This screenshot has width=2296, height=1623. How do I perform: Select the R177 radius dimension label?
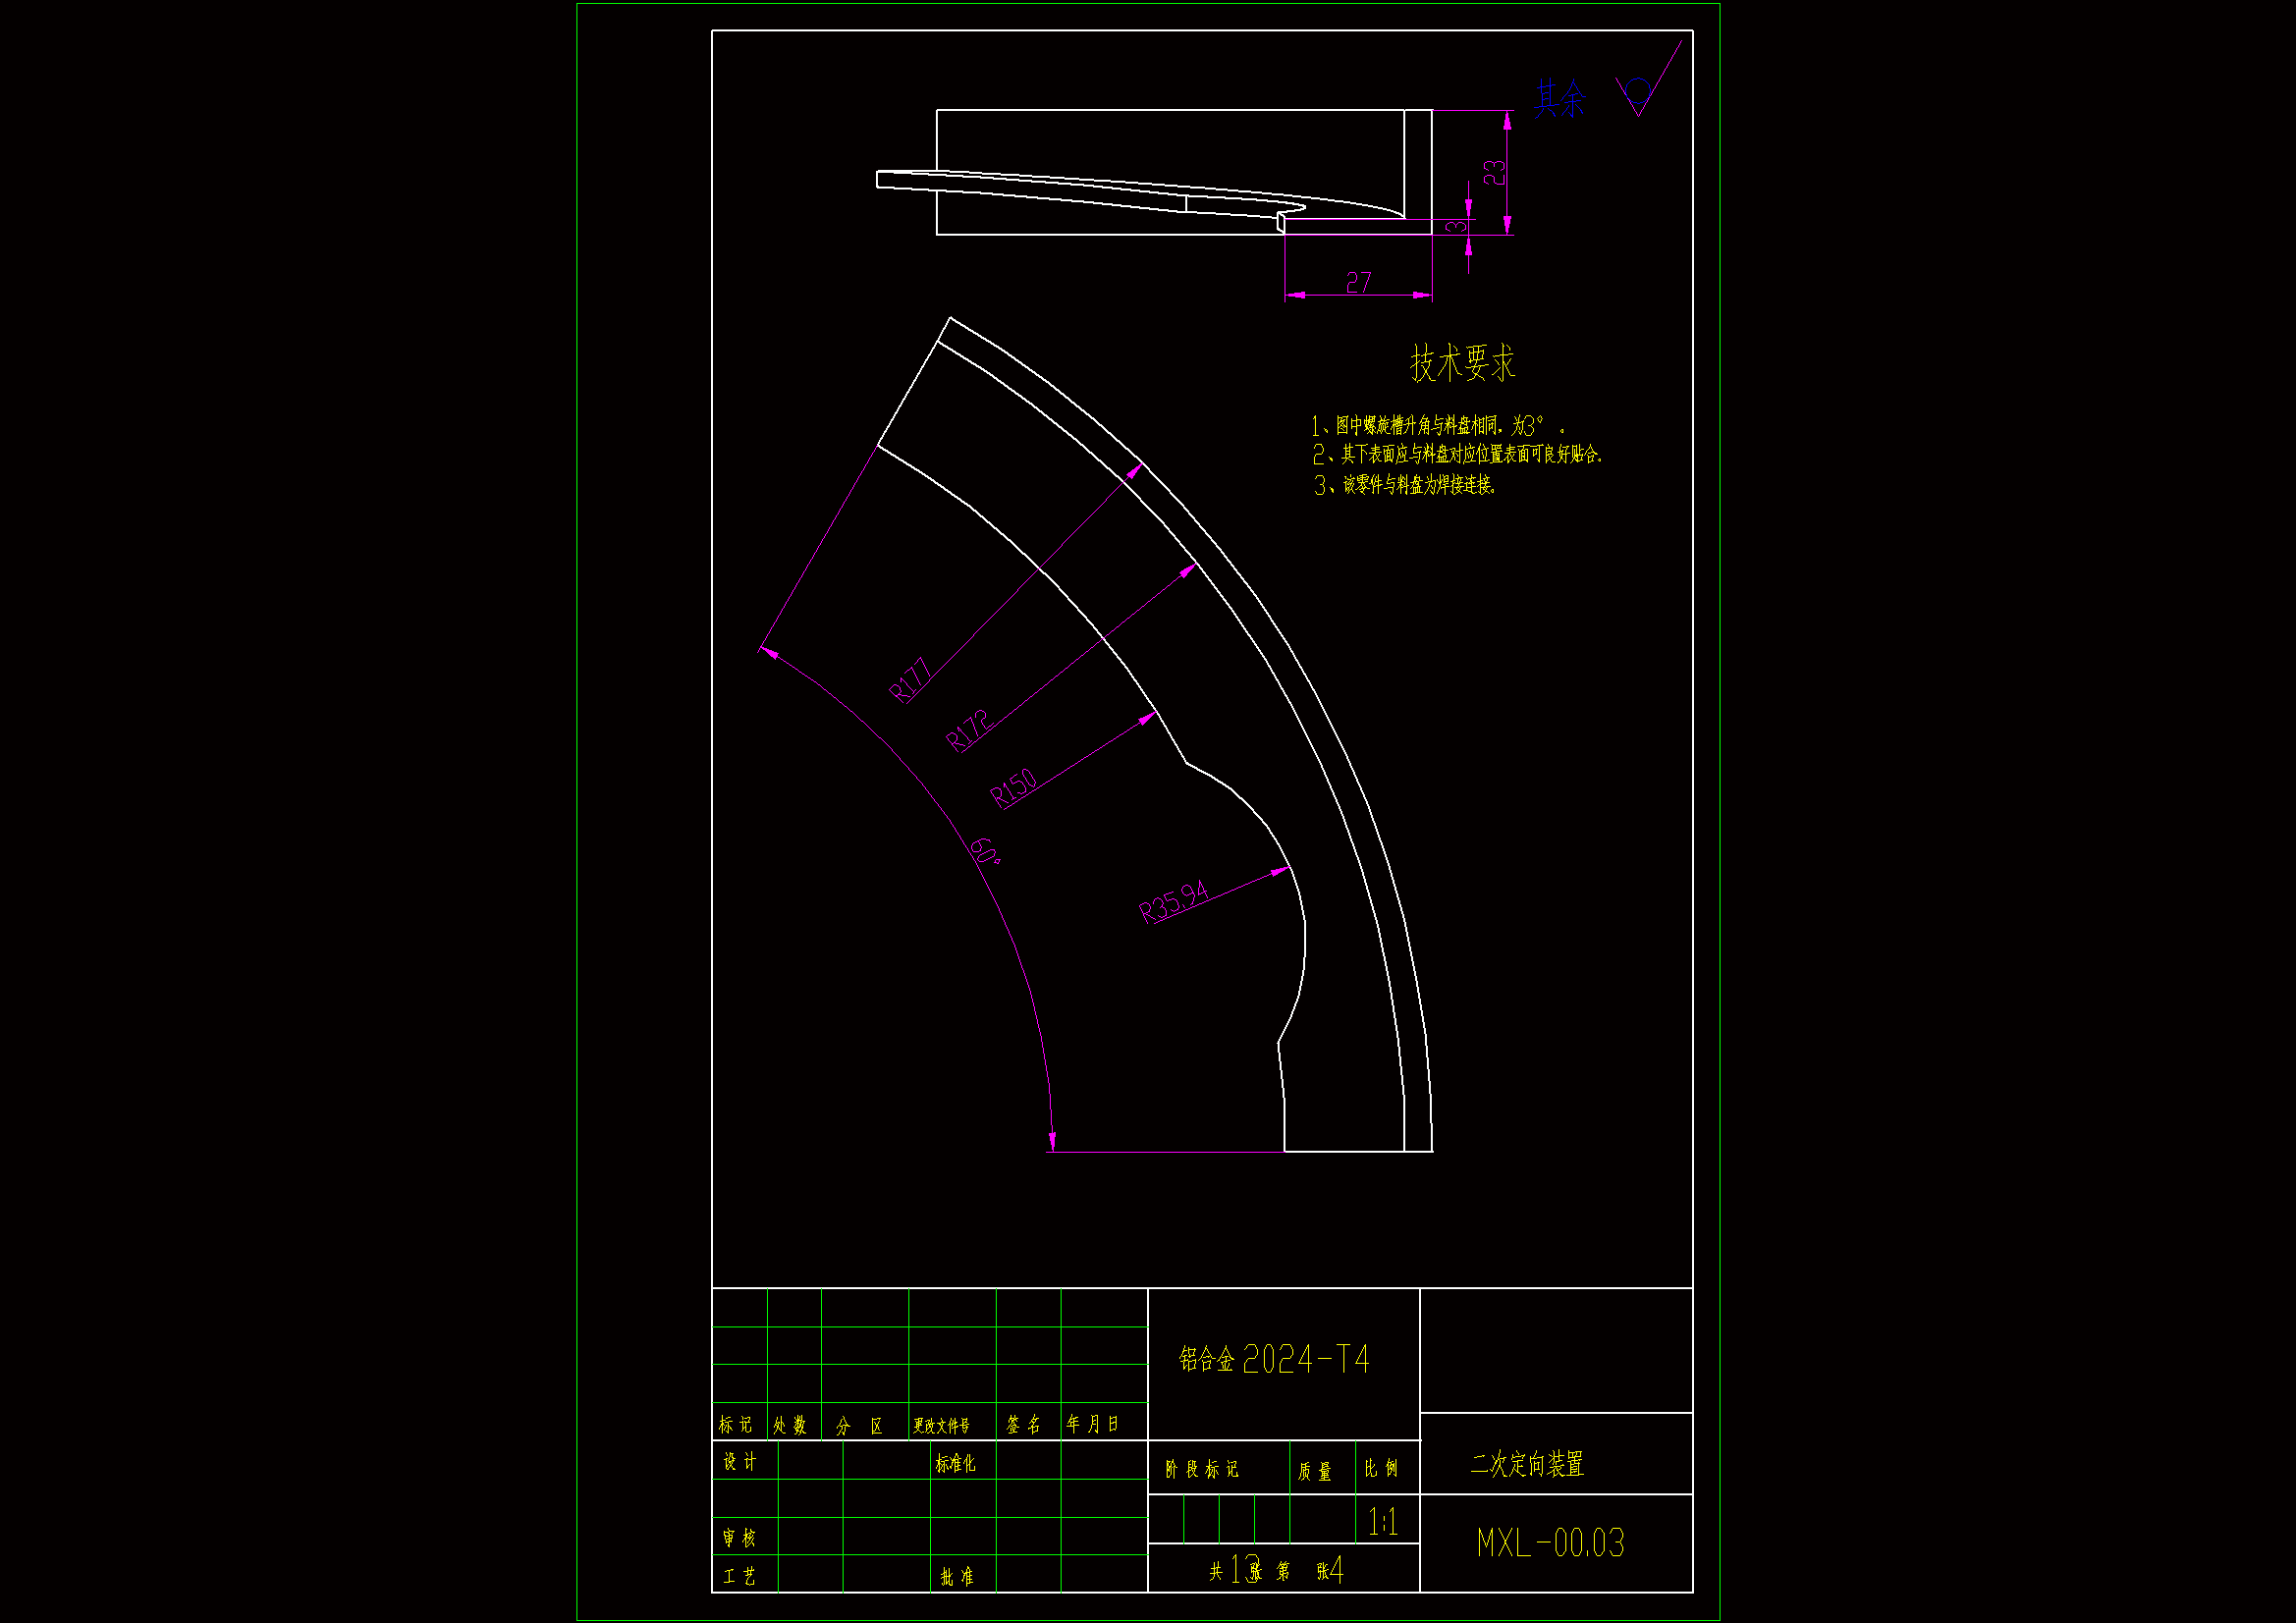(910, 681)
